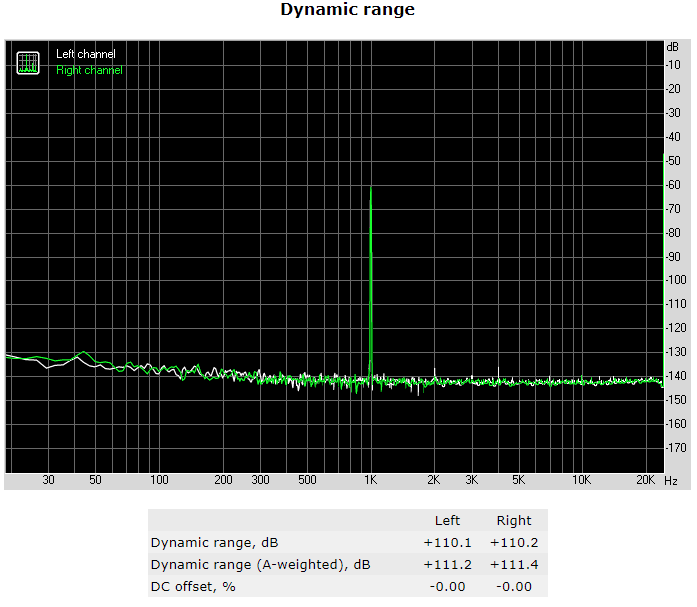
Task: Click the spectrum graph icon in legend
Action: click(28, 63)
